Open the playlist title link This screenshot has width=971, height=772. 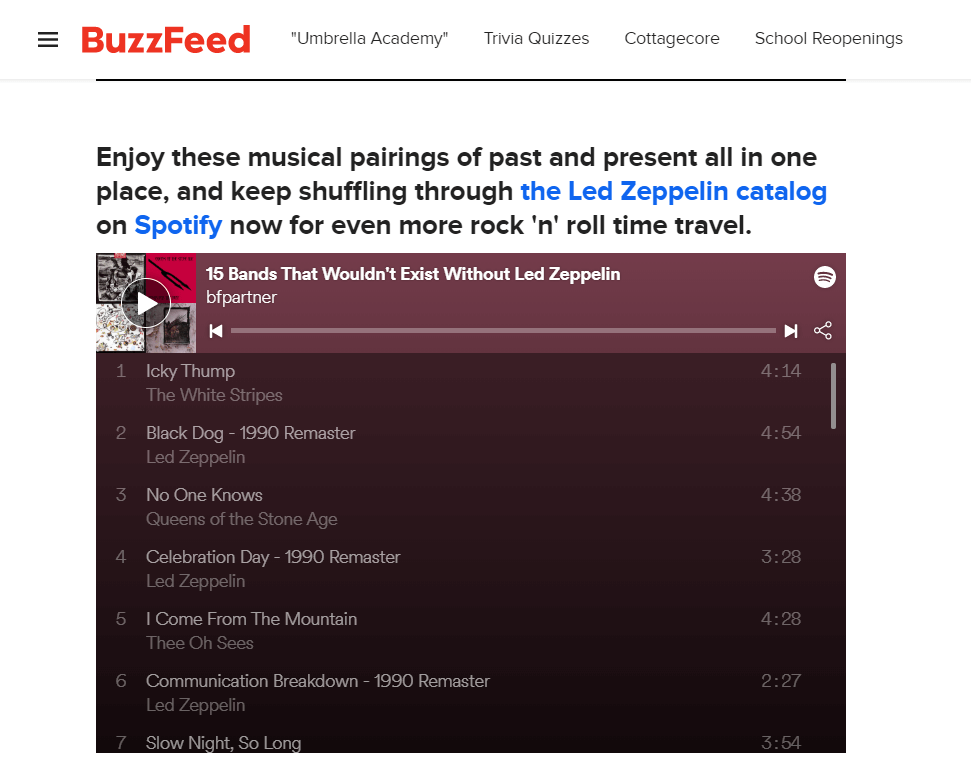[x=413, y=274]
